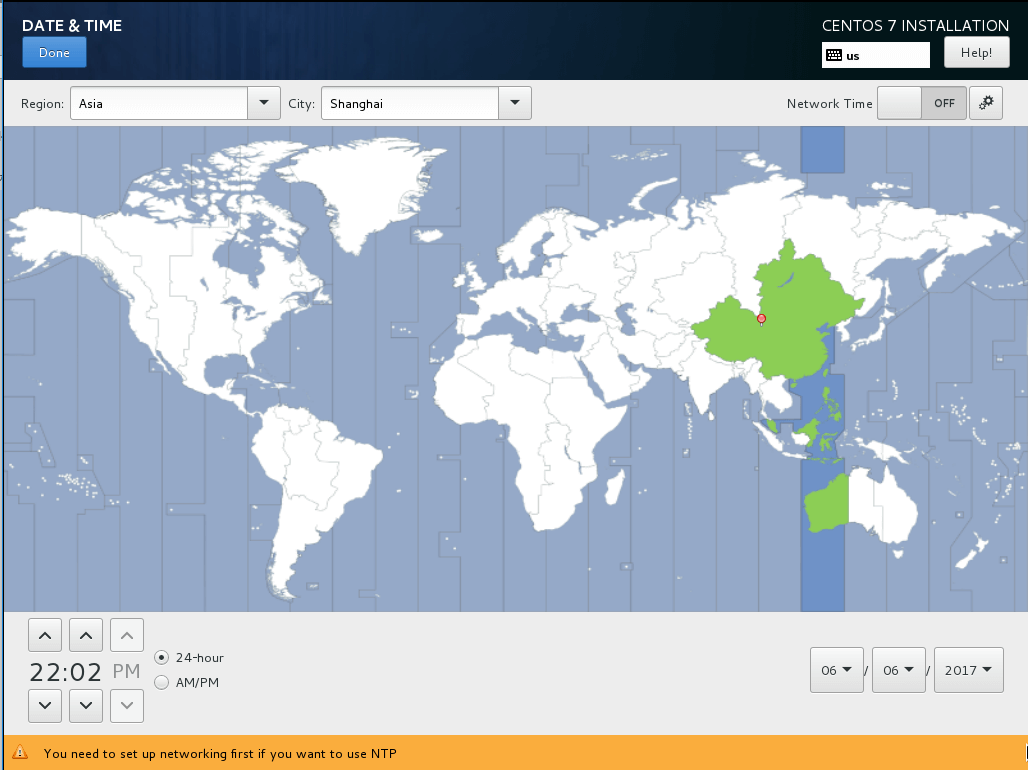The width and height of the screenshot is (1028, 770).
Task: Click the us keyboard layout indicator
Action: pyautogui.click(x=876, y=55)
